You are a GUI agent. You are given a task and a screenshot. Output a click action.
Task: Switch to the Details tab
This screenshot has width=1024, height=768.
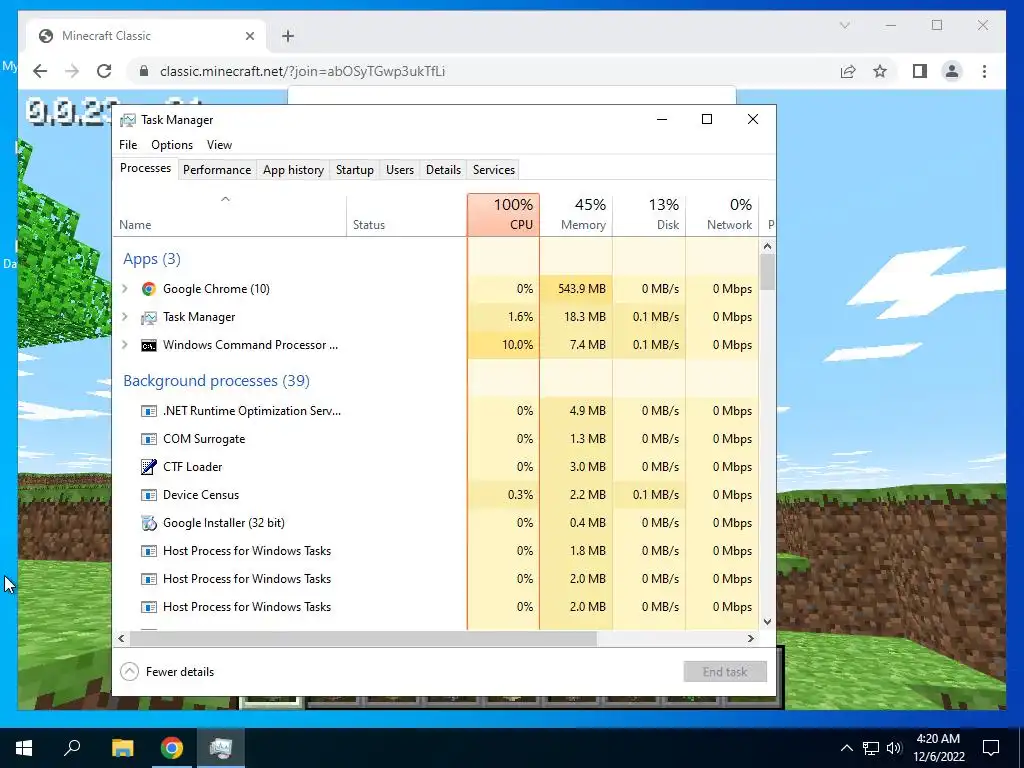443,170
